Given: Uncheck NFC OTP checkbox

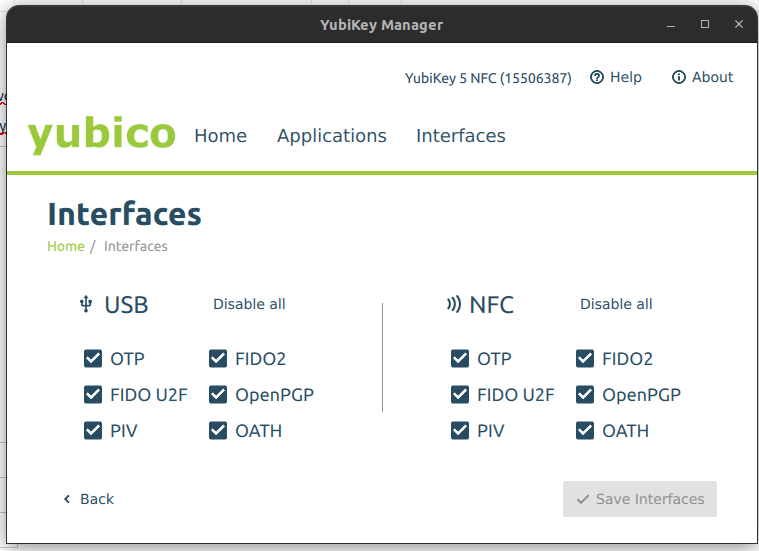Looking at the screenshot, I should click(x=460, y=359).
